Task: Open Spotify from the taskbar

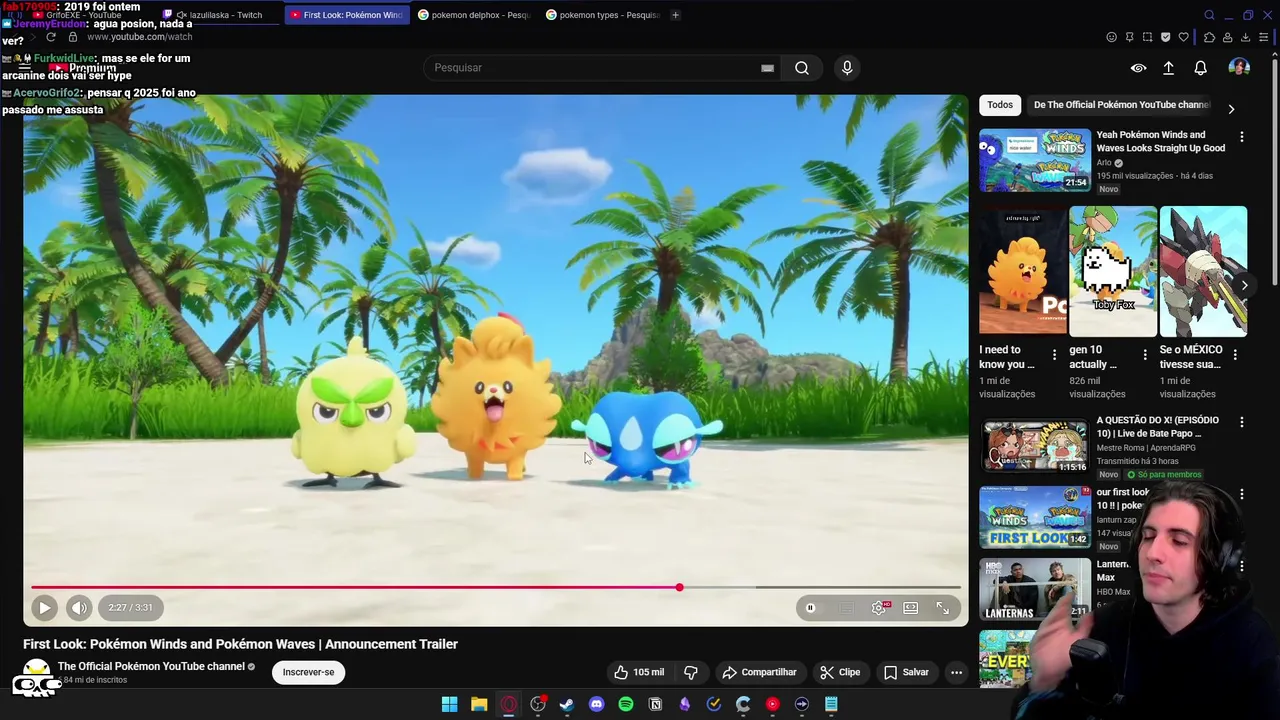Action: coord(626,704)
